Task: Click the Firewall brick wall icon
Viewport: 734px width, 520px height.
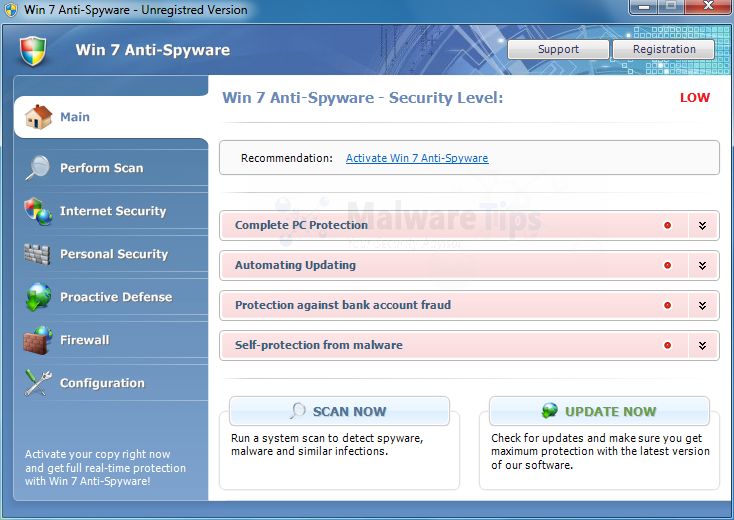Action: pyautogui.click(x=38, y=340)
